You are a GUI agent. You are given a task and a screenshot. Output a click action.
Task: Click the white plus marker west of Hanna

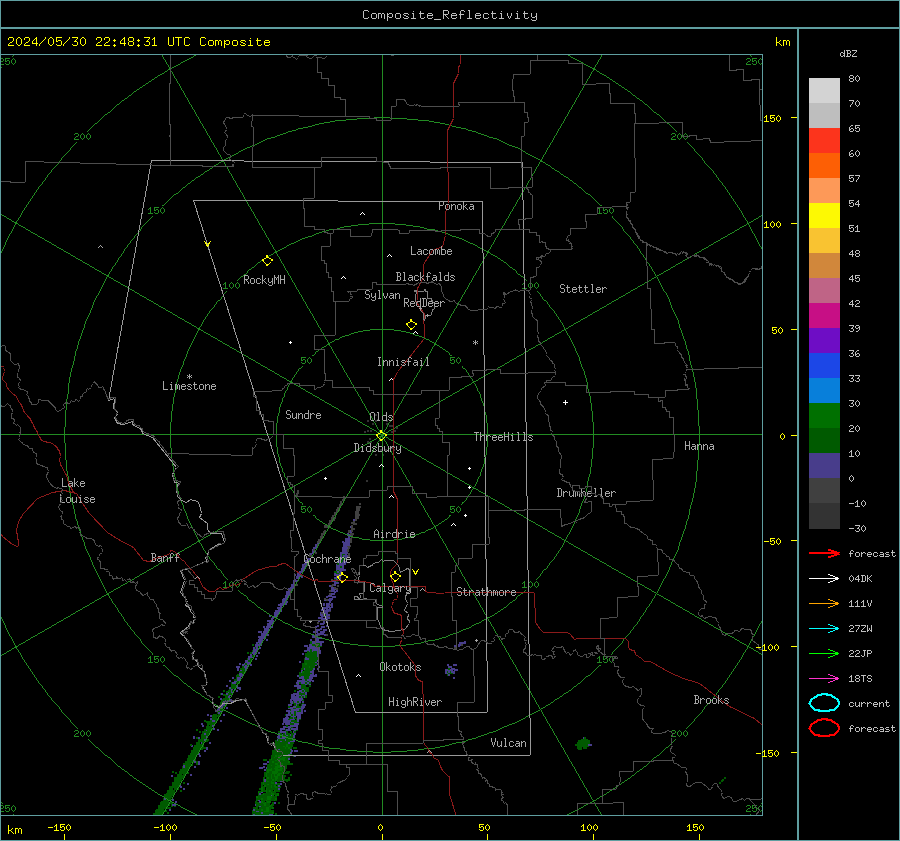click(565, 402)
